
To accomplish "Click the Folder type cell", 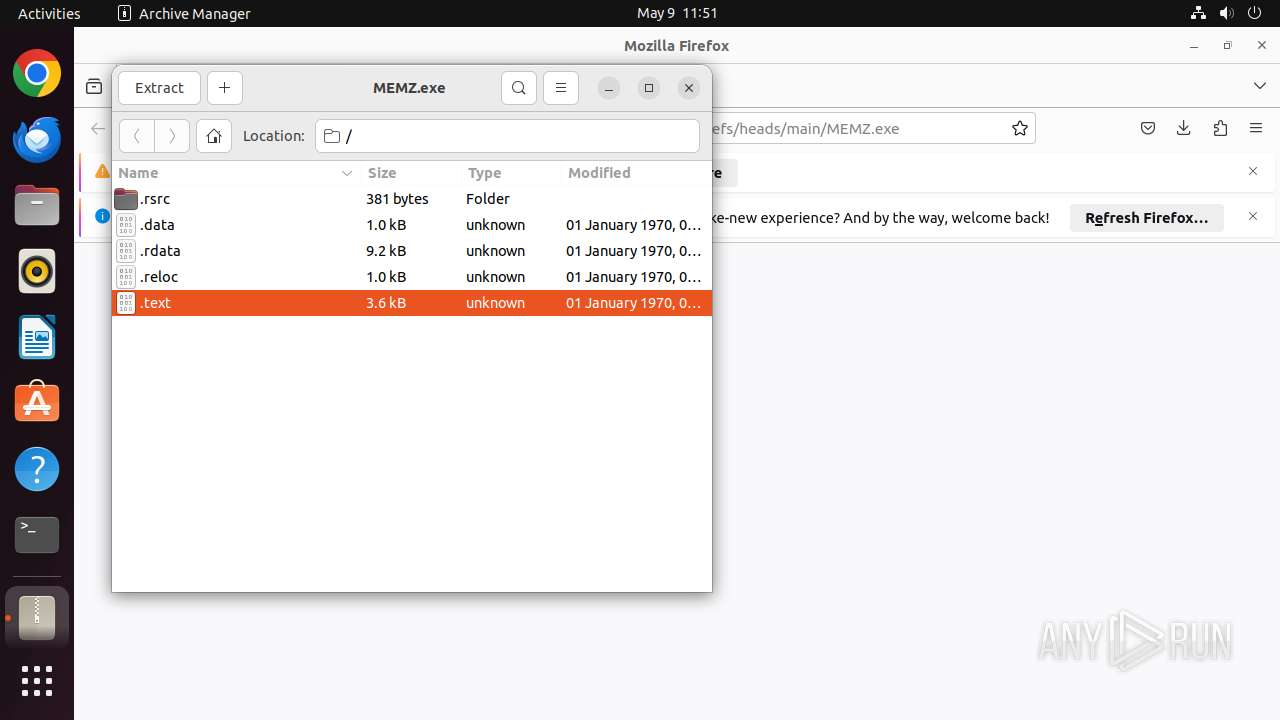I will click(488, 199).
